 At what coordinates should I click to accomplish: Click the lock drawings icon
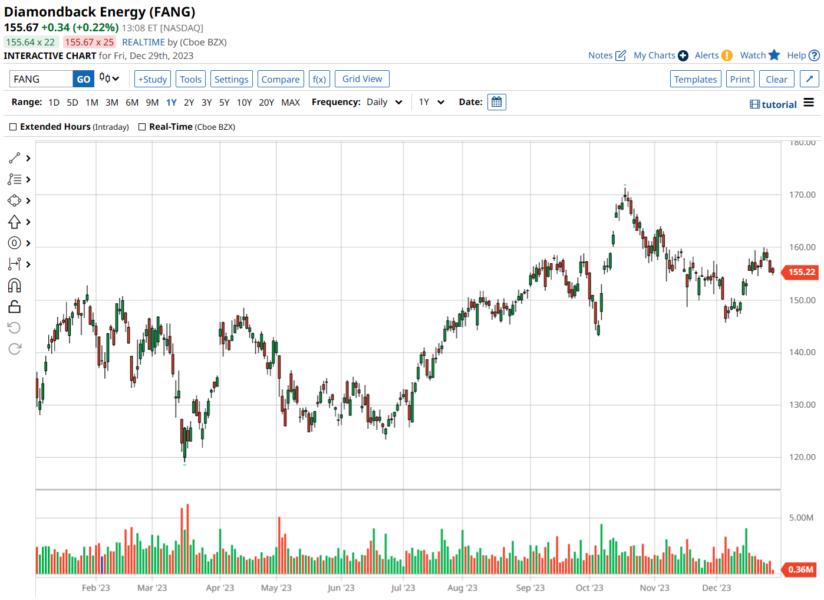click(14, 306)
